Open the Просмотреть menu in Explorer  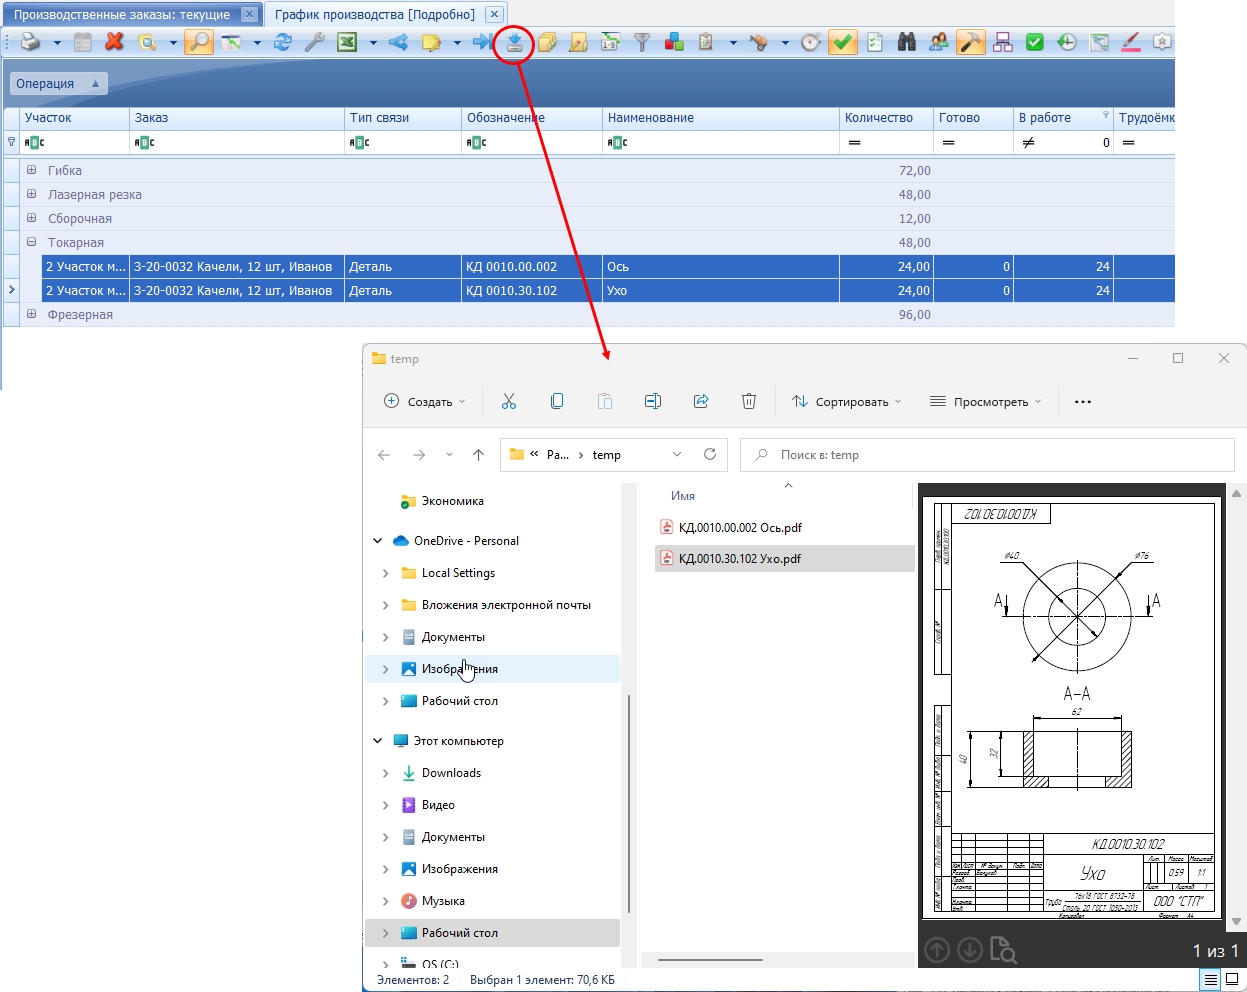tap(985, 401)
